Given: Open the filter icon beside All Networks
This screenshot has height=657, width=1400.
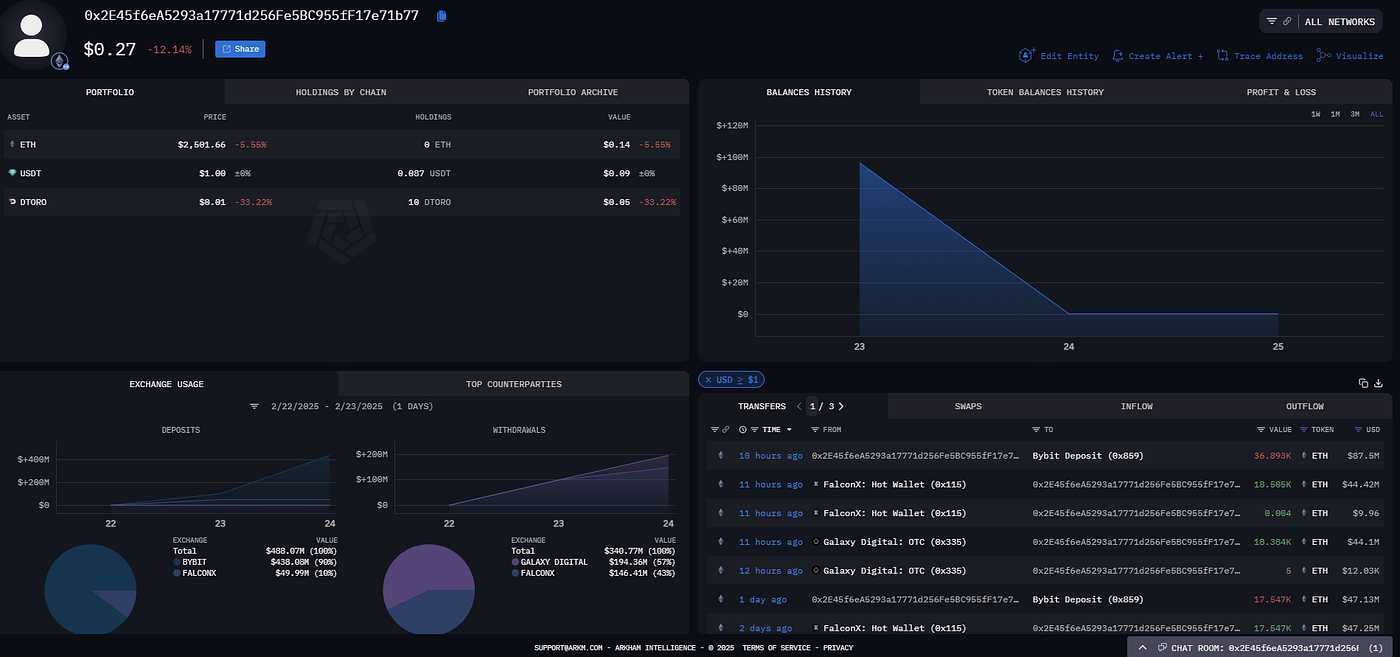Looking at the screenshot, I should point(1272,21).
